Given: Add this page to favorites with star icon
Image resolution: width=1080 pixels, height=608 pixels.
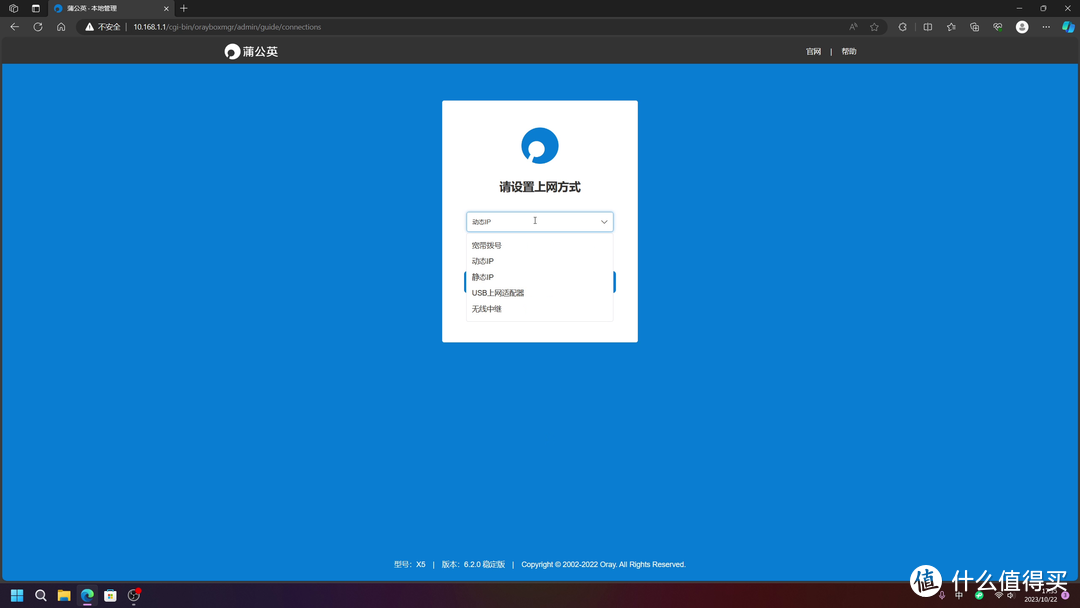Looking at the screenshot, I should tap(874, 27).
